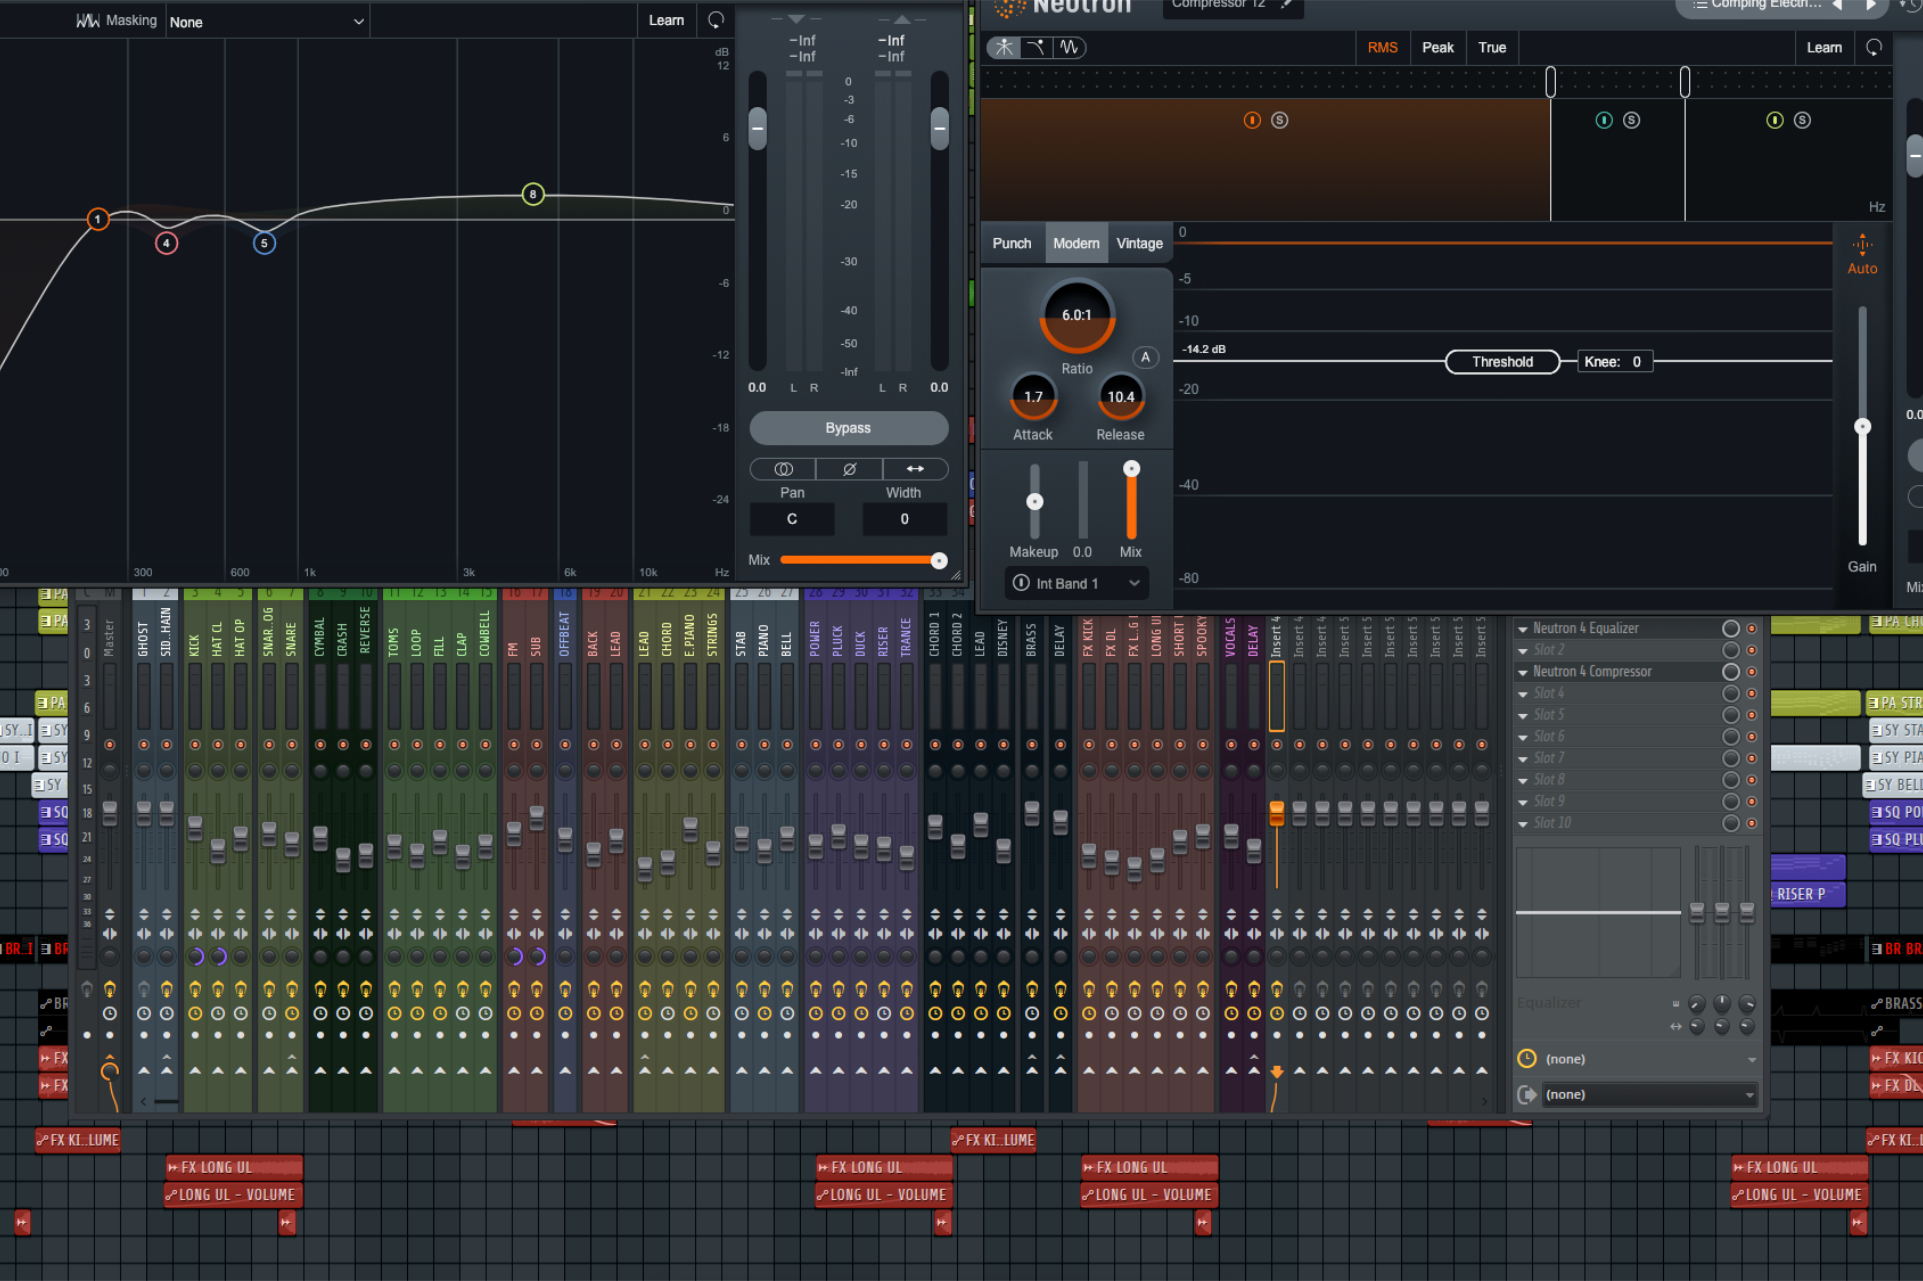
Task: Click the reset icon beside compressor Learn
Action: pyautogui.click(x=1874, y=47)
